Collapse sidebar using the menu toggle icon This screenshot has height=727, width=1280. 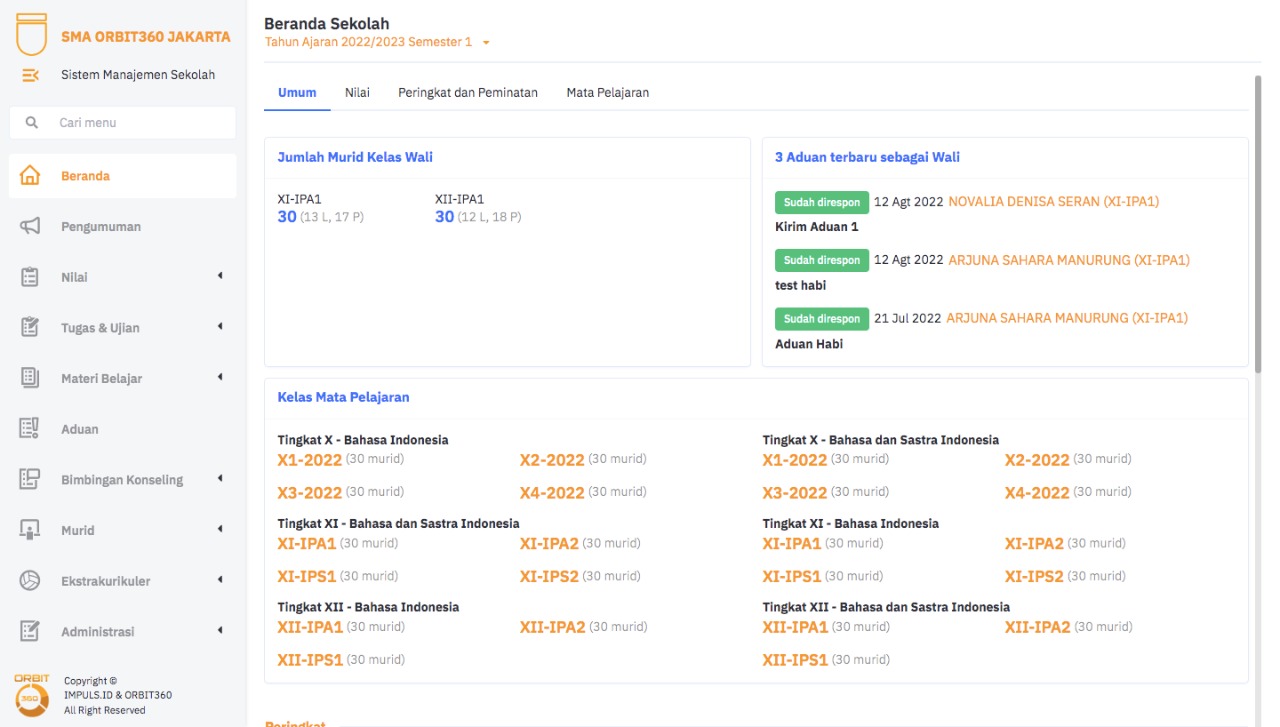(30, 75)
